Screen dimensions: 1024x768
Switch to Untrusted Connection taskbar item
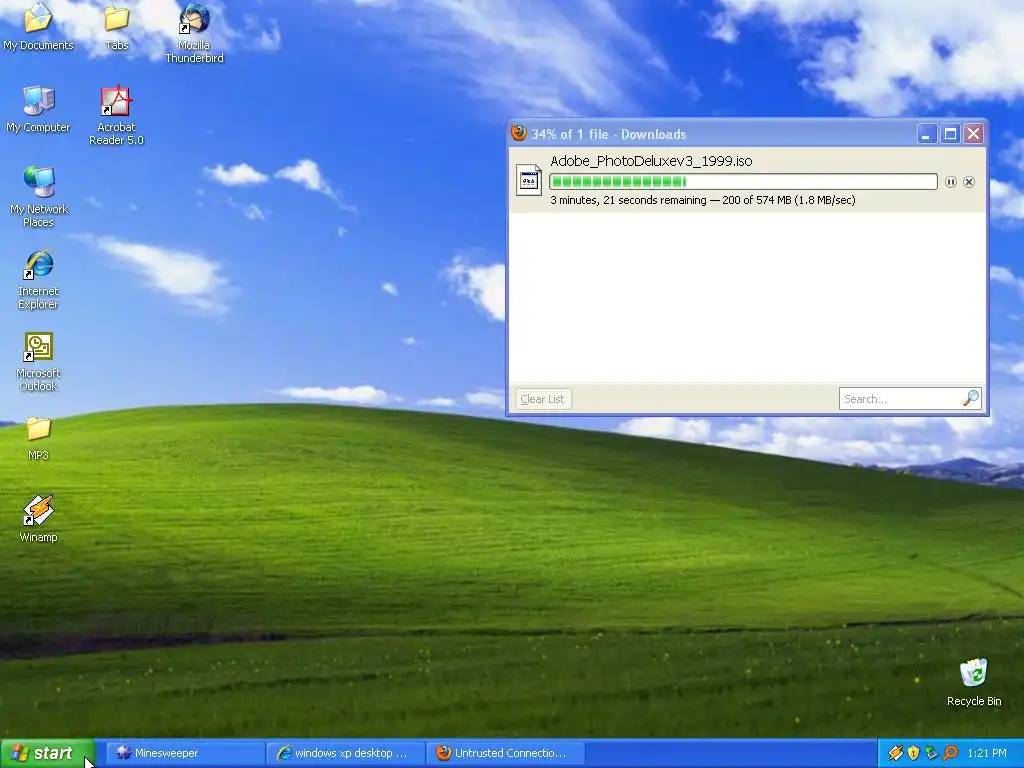pyautogui.click(x=506, y=753)
